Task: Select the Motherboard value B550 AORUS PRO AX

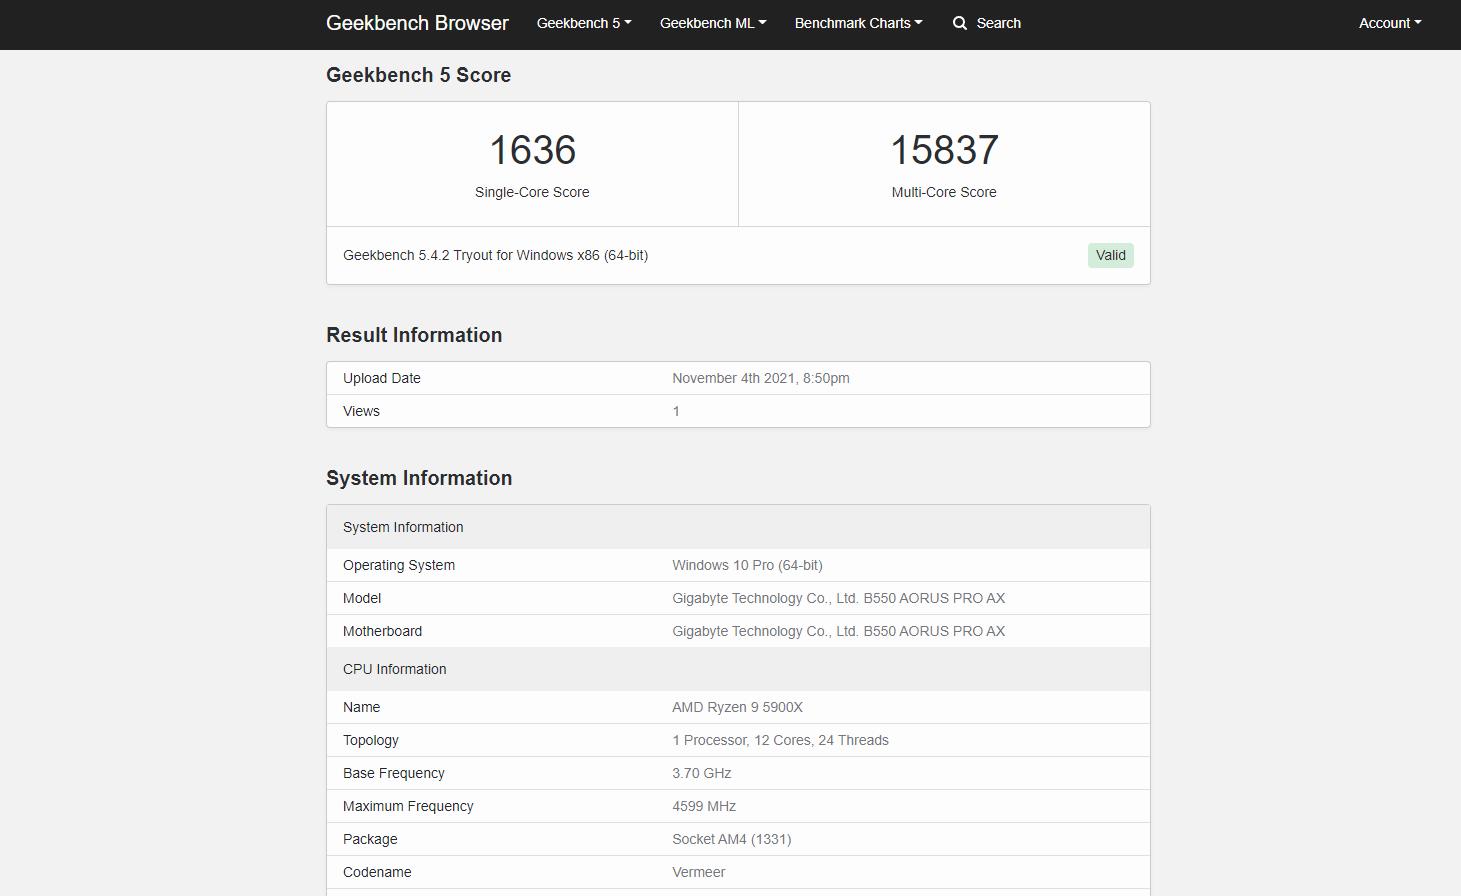Action: click(838, 631)
